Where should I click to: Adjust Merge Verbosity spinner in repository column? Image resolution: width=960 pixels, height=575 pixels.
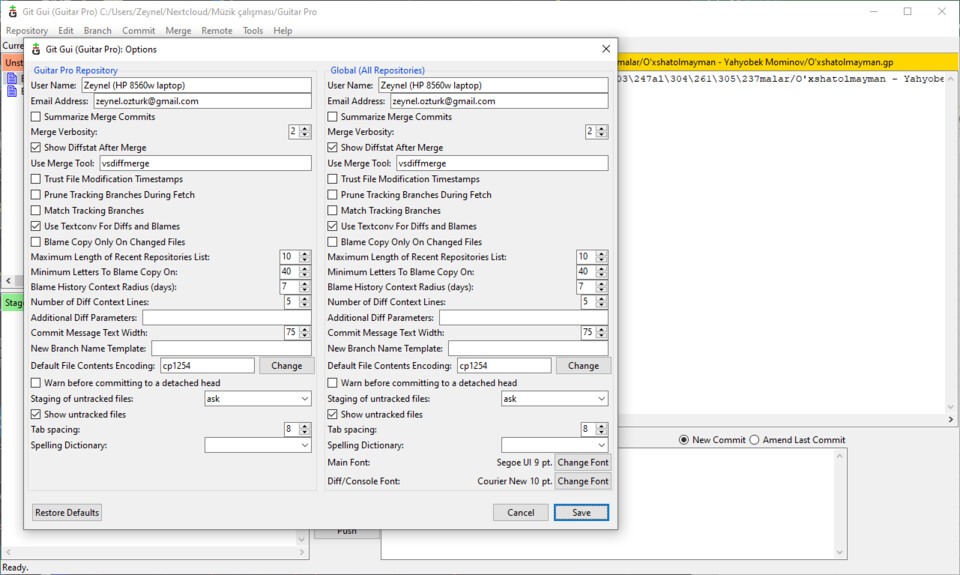(300, 132)
